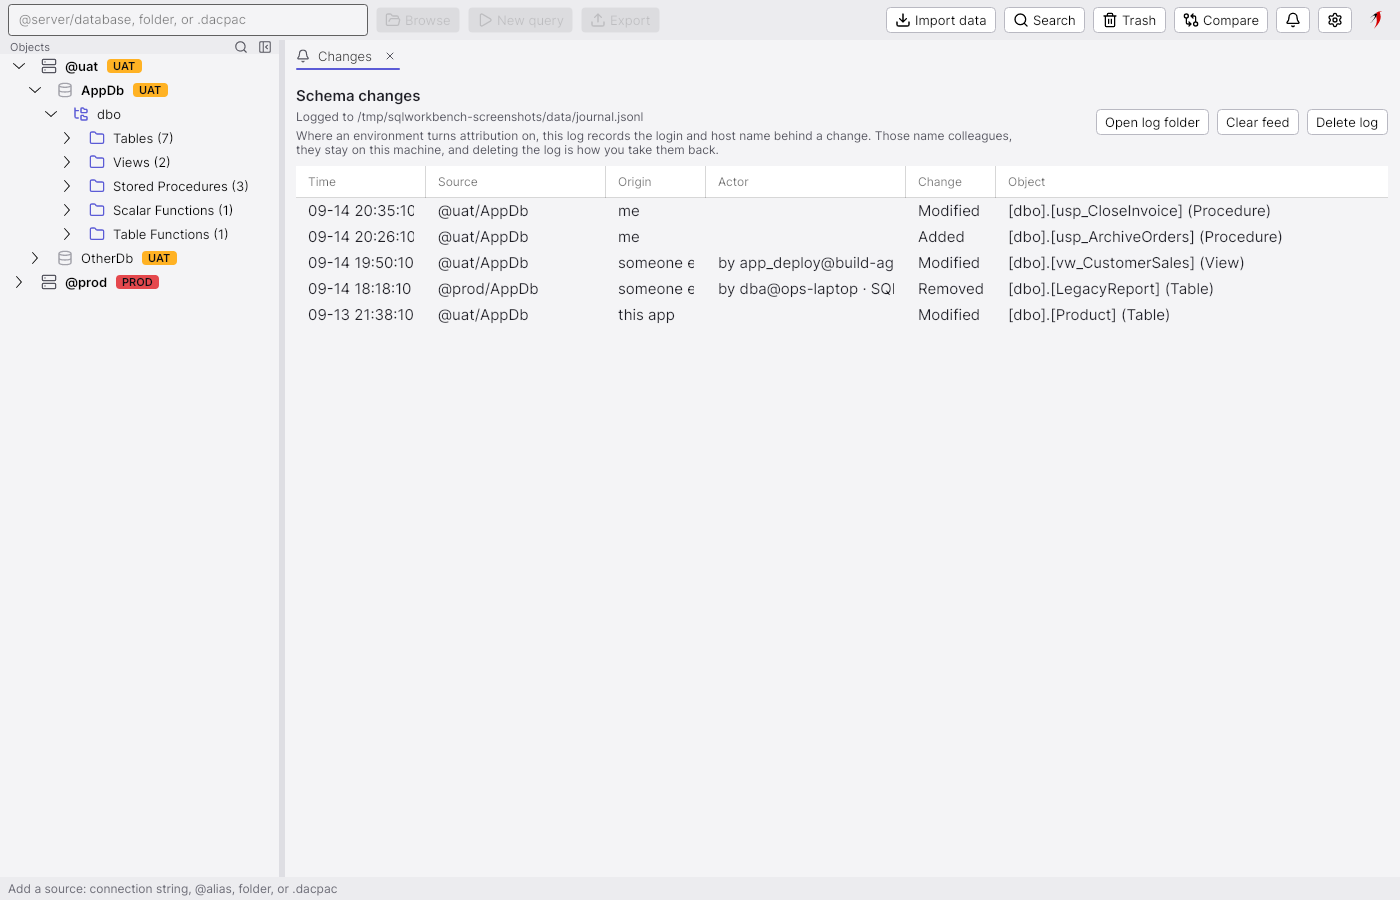Click the Compare button
Viewport: 1400px width, 900px height.
click(x=1221, y=20)
